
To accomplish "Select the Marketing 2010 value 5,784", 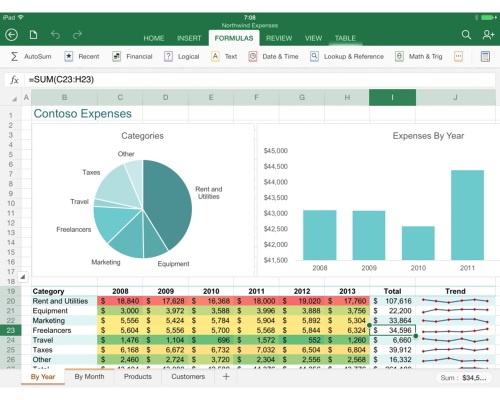I will 211,321.
